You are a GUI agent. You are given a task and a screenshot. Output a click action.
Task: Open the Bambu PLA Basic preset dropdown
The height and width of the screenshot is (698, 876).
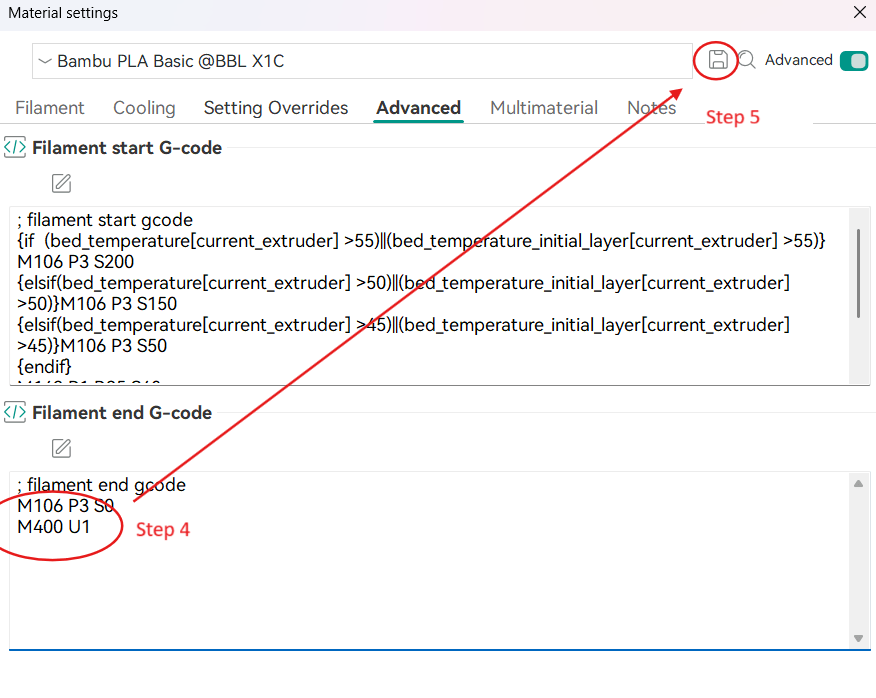360,61
